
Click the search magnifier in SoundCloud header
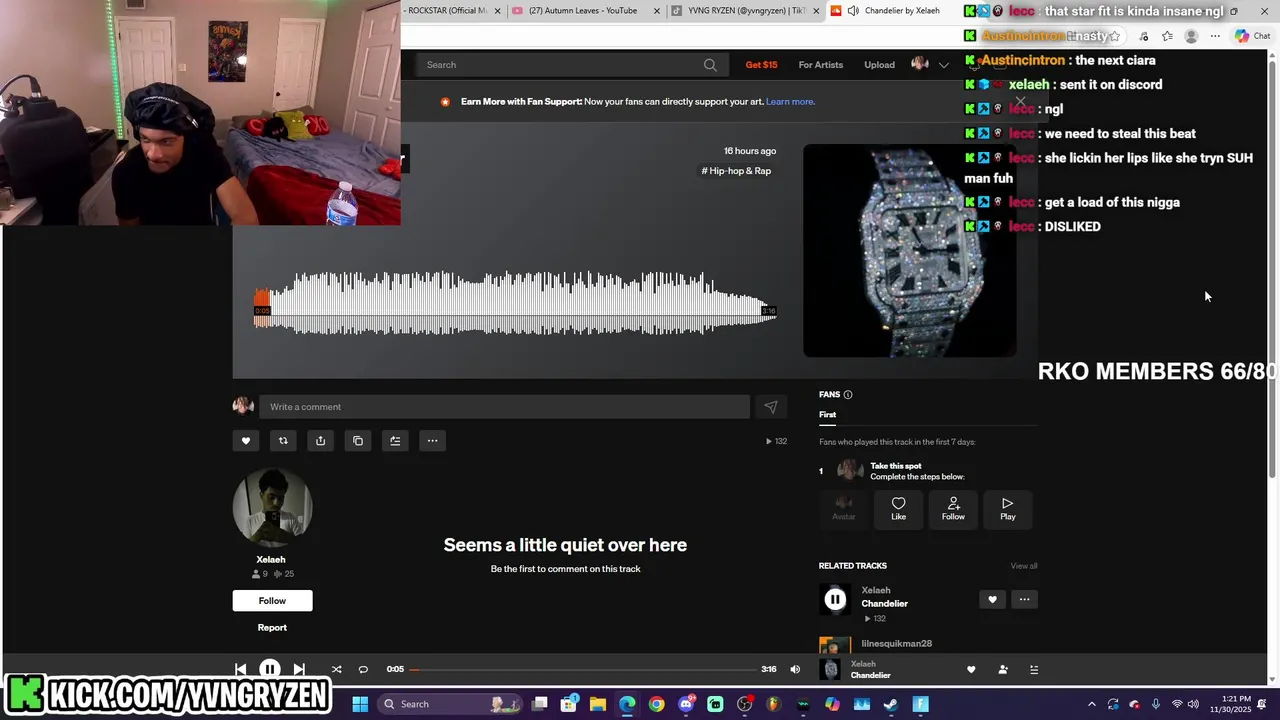pyautogui.click(x=710, y=65)
